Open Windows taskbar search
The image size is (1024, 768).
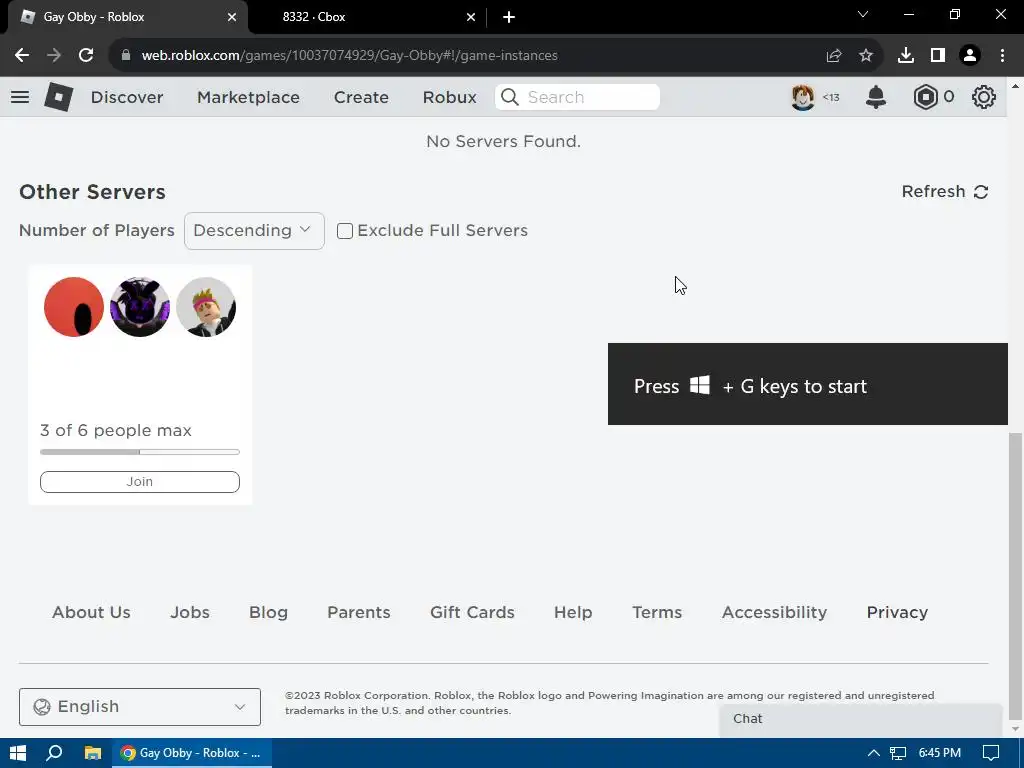54,753
